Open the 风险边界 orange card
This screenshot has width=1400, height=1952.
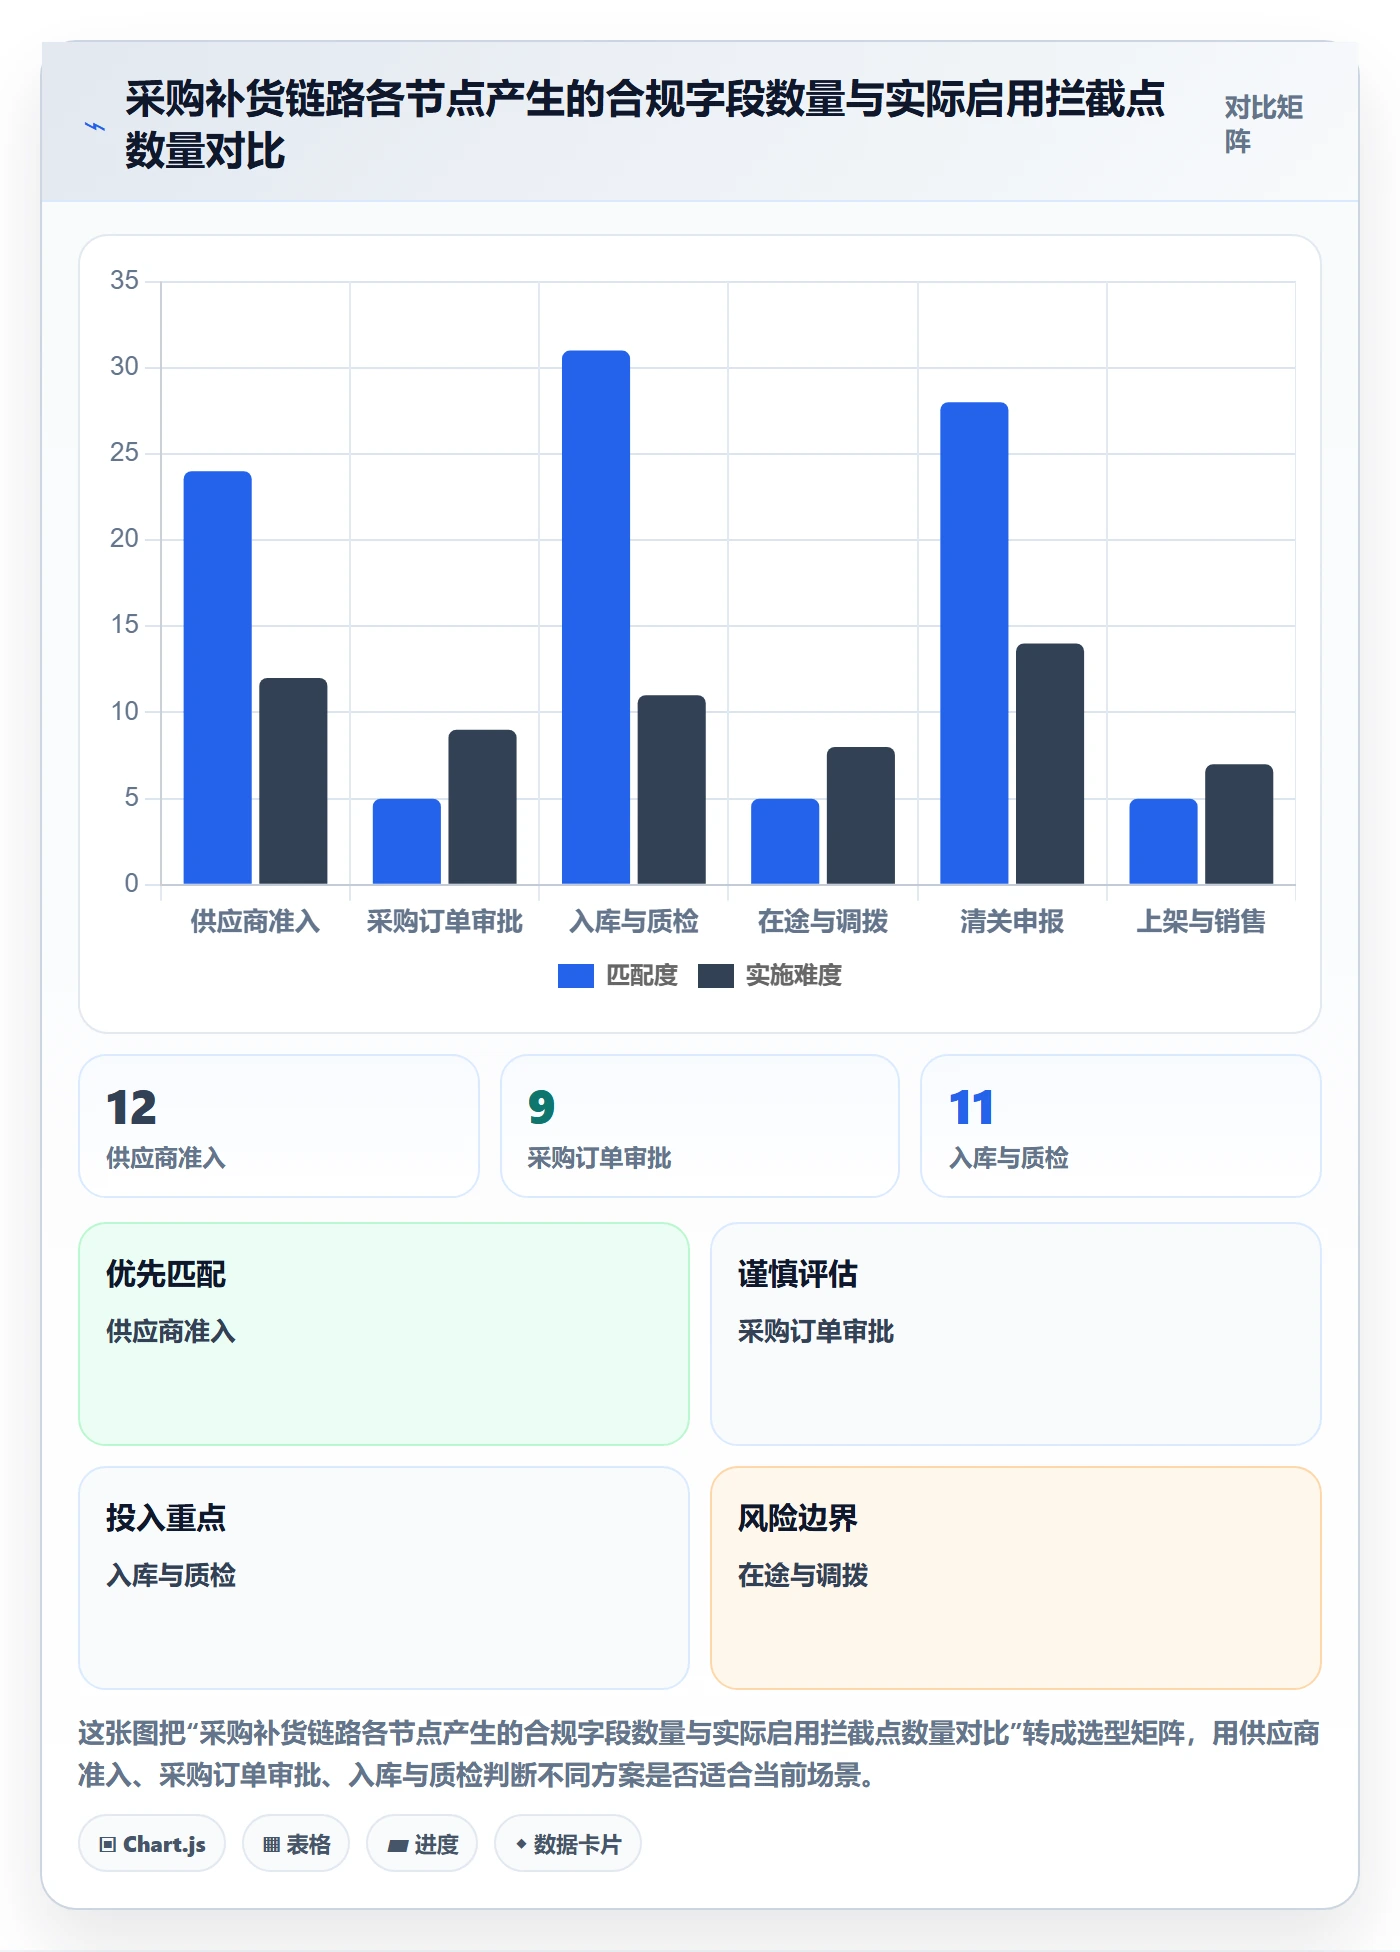click(1016, 1578)
